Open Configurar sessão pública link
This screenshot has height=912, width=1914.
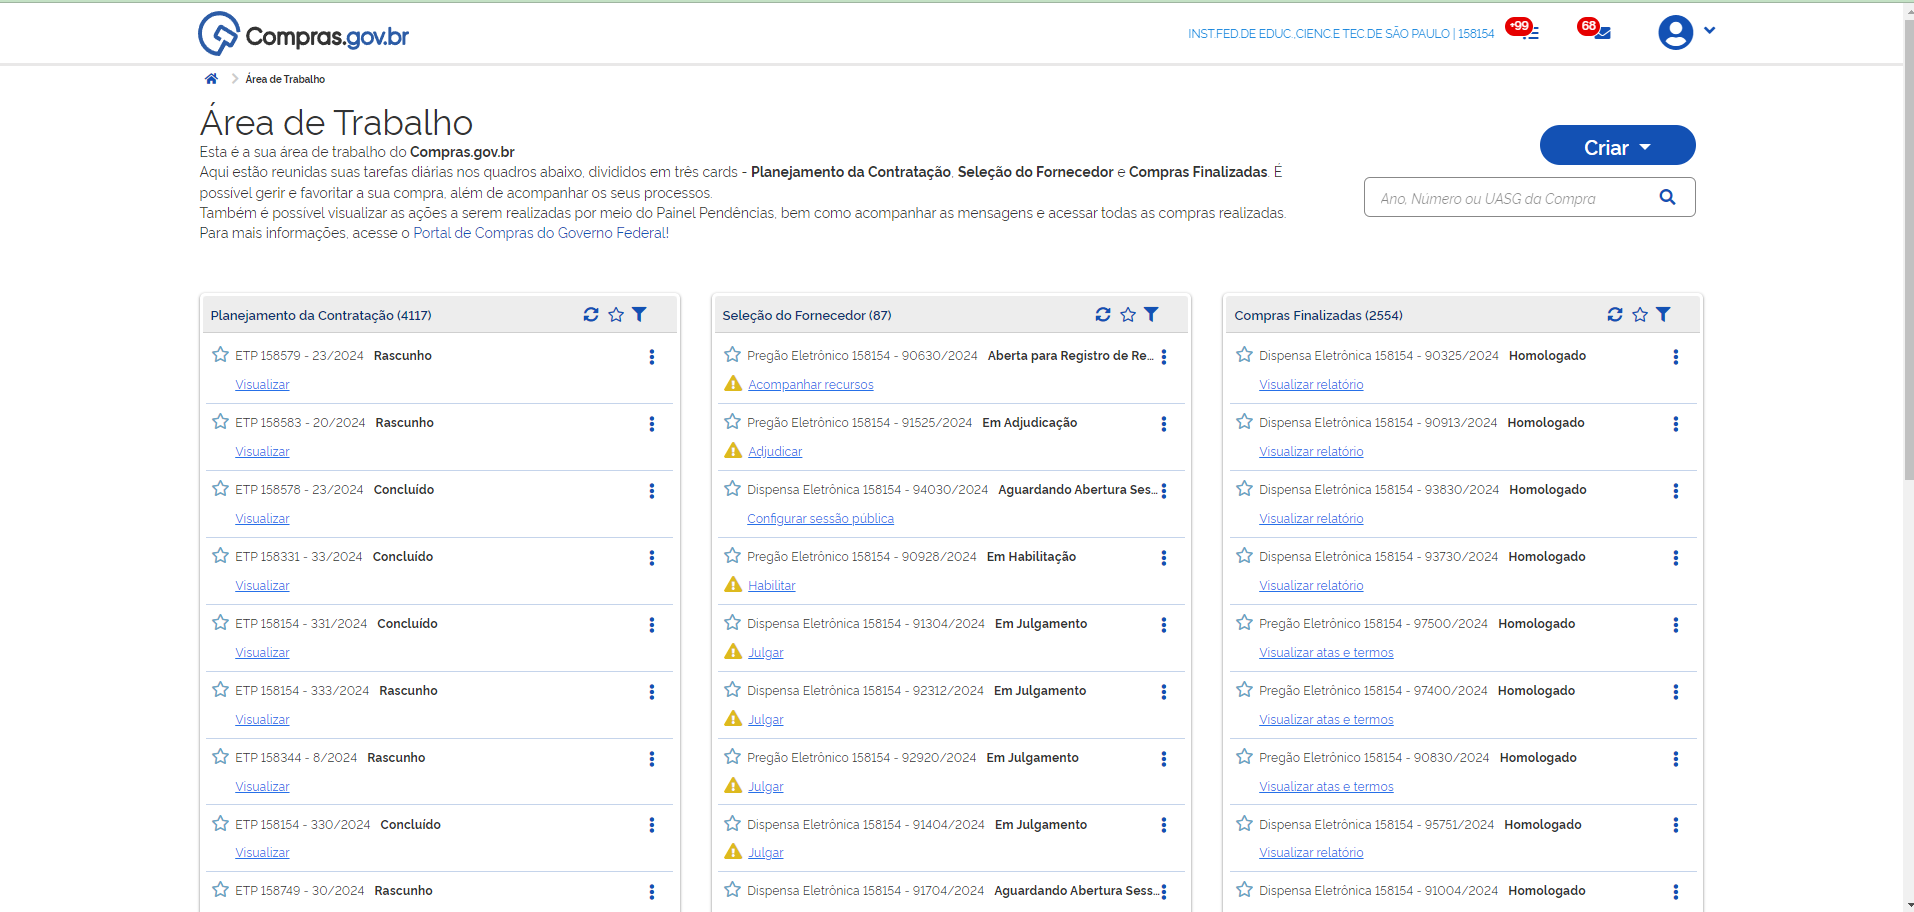[820, 519]
